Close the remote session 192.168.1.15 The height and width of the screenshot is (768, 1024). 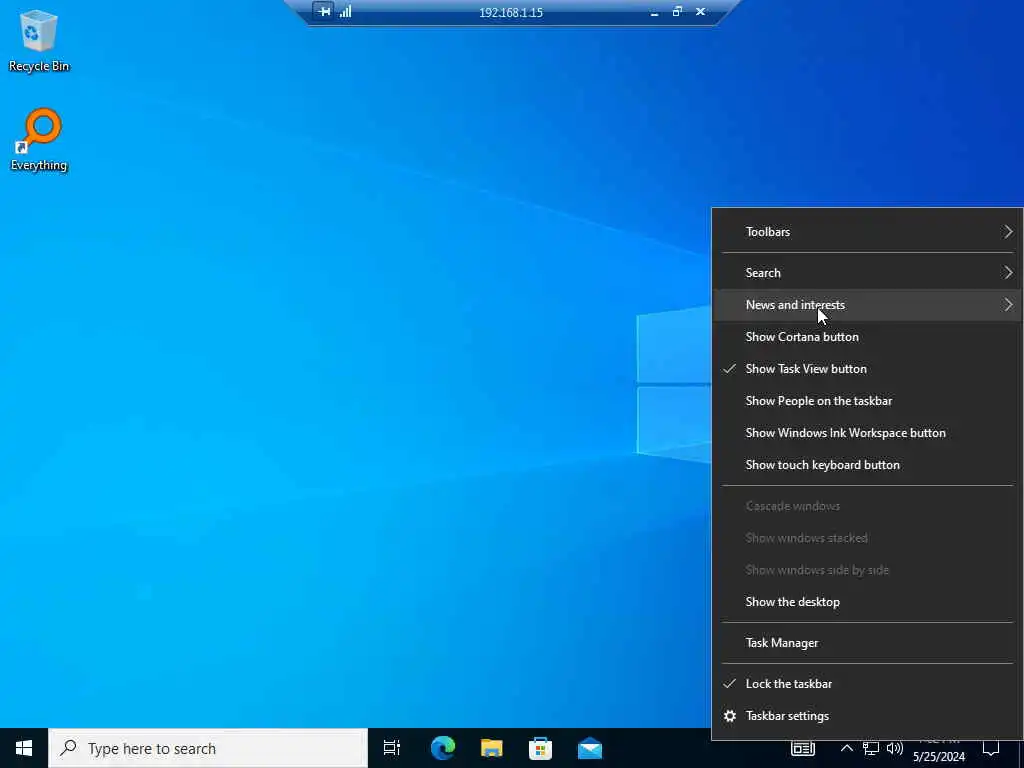(x=701, y=12)
